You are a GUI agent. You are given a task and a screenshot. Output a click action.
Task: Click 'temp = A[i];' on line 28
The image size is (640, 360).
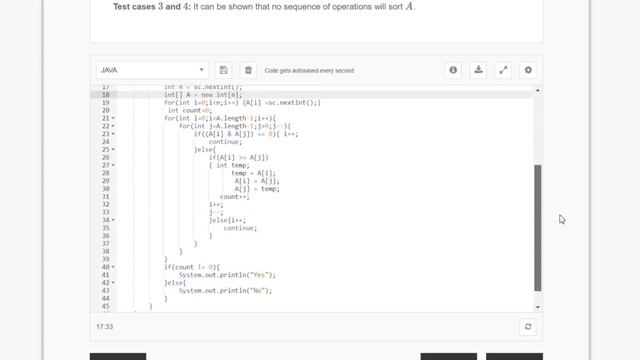(x=253, y=173)
